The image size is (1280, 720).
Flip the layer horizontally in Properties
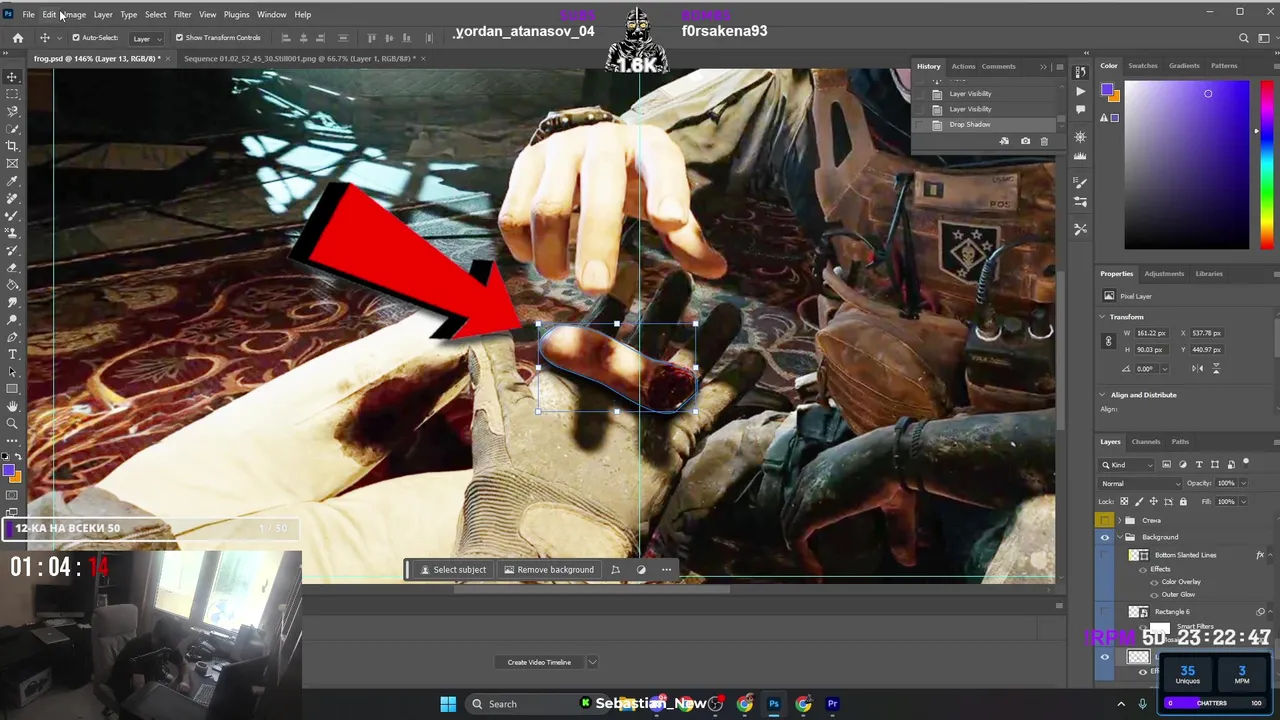tap(1197, 368)
